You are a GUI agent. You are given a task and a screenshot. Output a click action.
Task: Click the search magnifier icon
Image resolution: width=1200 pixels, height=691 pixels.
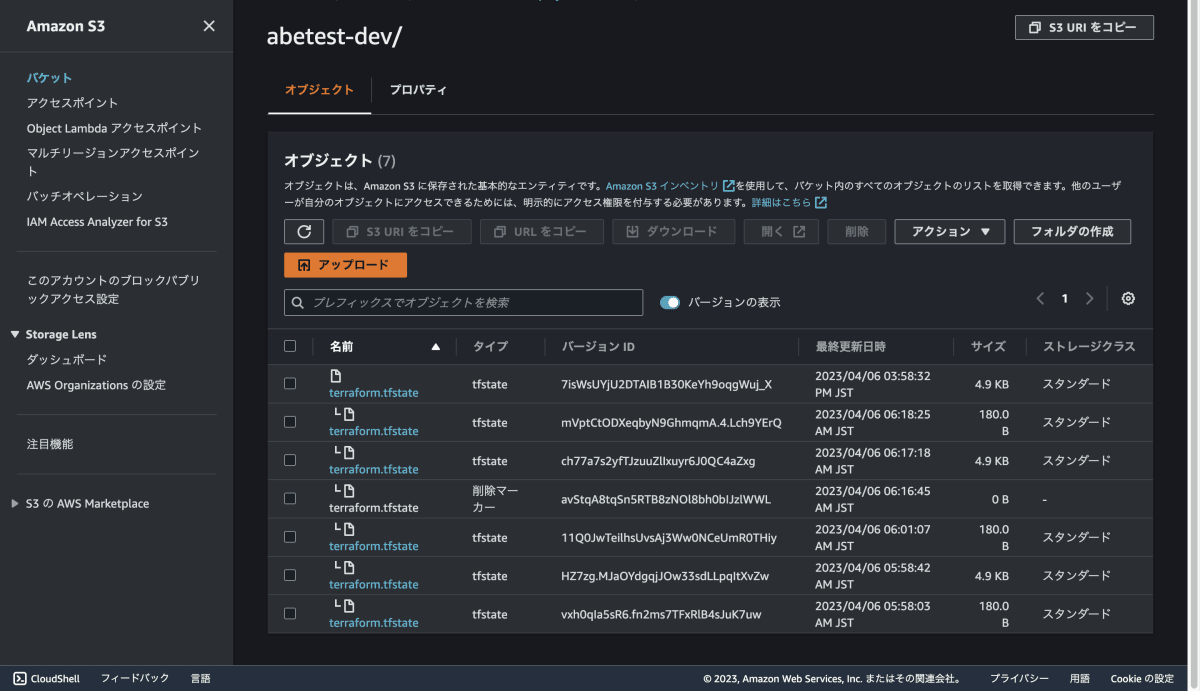tap(298, 302)
